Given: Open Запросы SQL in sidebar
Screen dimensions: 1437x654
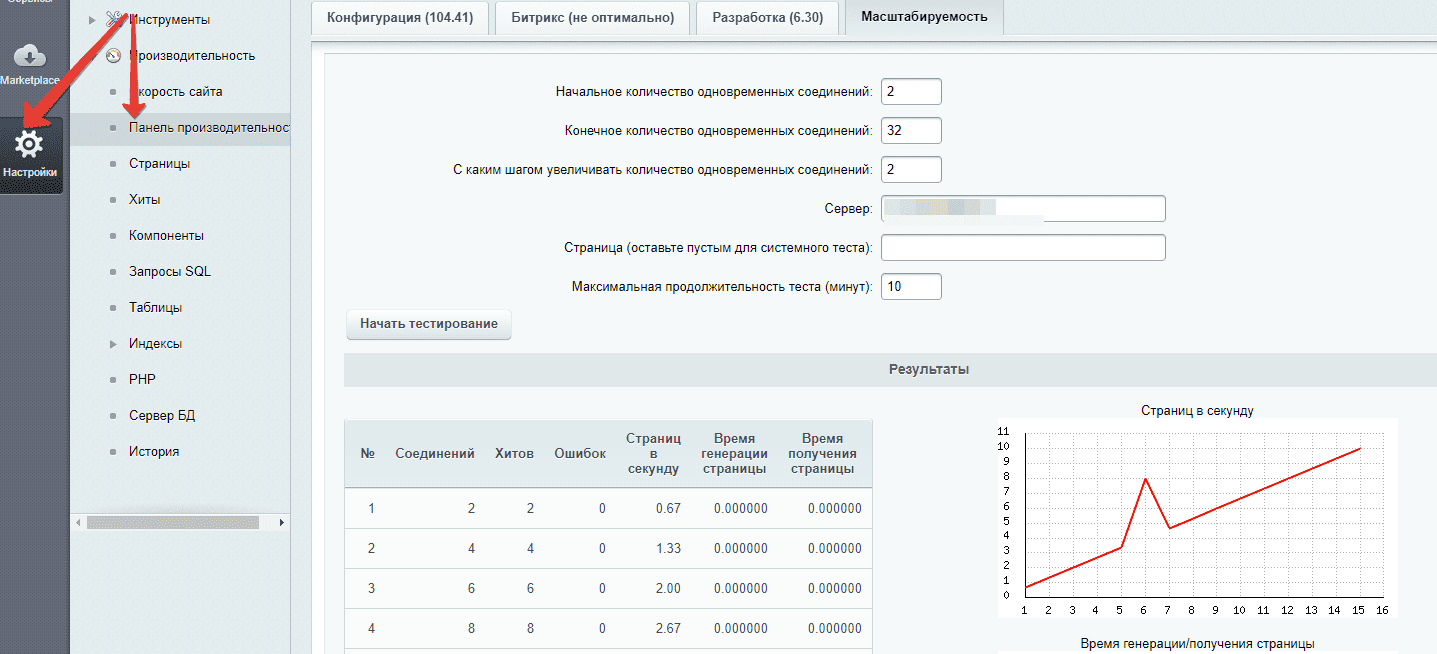Looking at the screenshot, I should click(170, 271).
